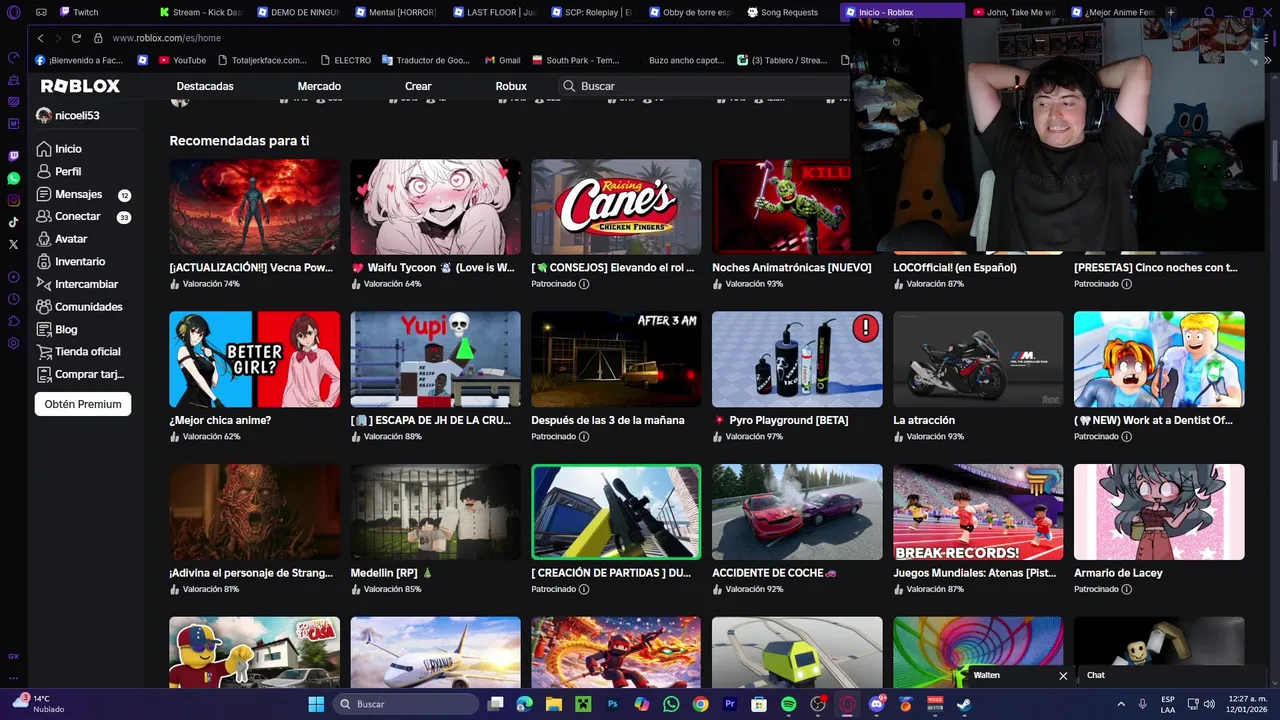The width and height of the screenshot is (1280, 720).
Task: Open the Waifu Tycoon game thumbnail
Action: click(x=435, y=207)
